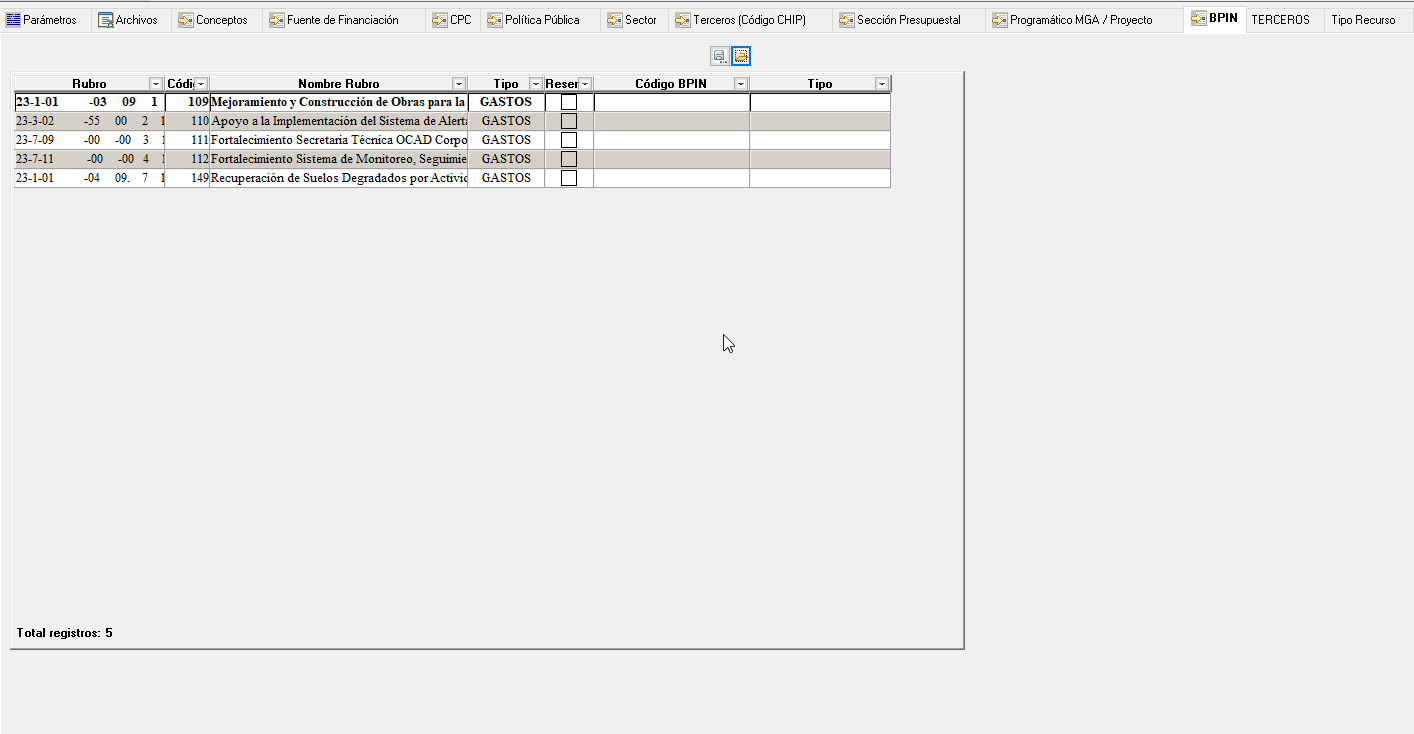Select rubro code 23-1-01 in row 149
The height and width of the screenshot is (734, 1414).
click(x=35, y=178)
